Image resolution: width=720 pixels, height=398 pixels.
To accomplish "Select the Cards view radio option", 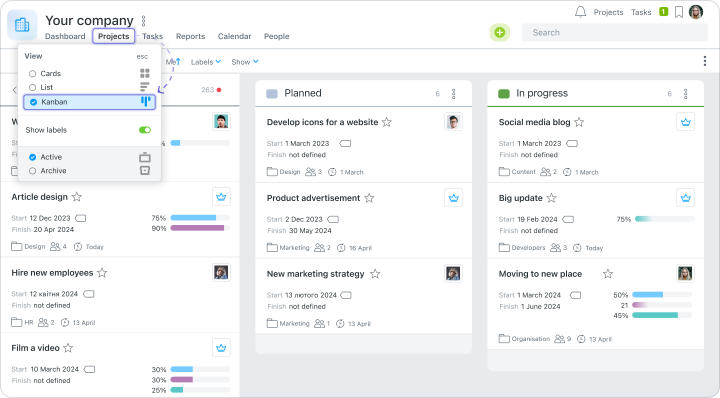I will tap(32, 73).
